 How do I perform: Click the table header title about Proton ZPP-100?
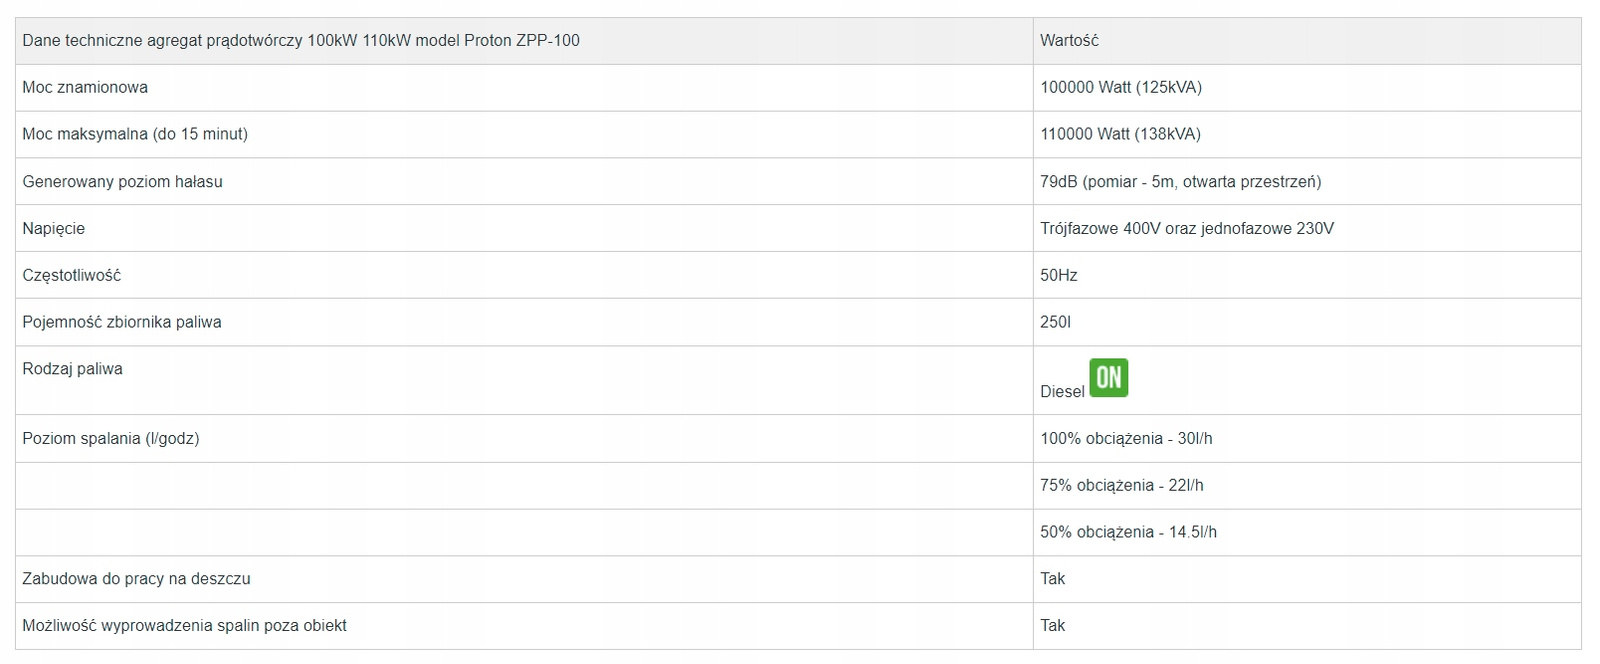point(301,41)
